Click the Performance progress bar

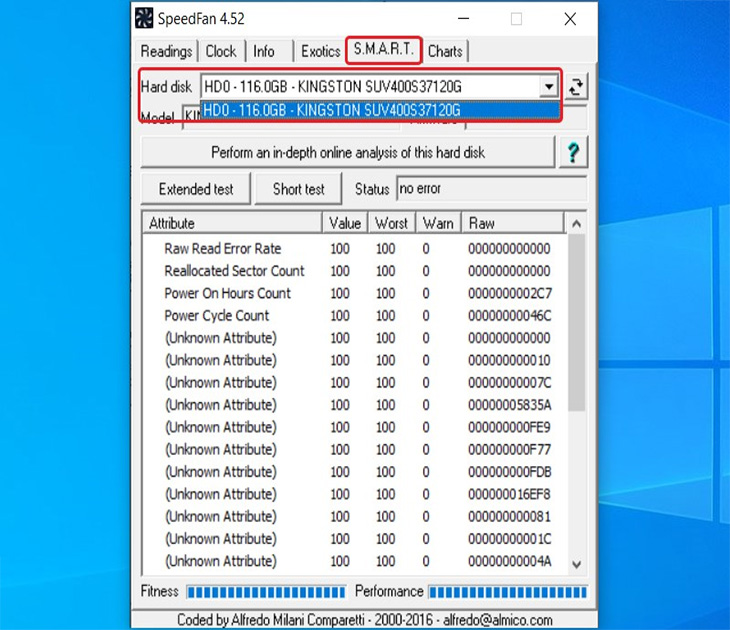pos(507,592)
